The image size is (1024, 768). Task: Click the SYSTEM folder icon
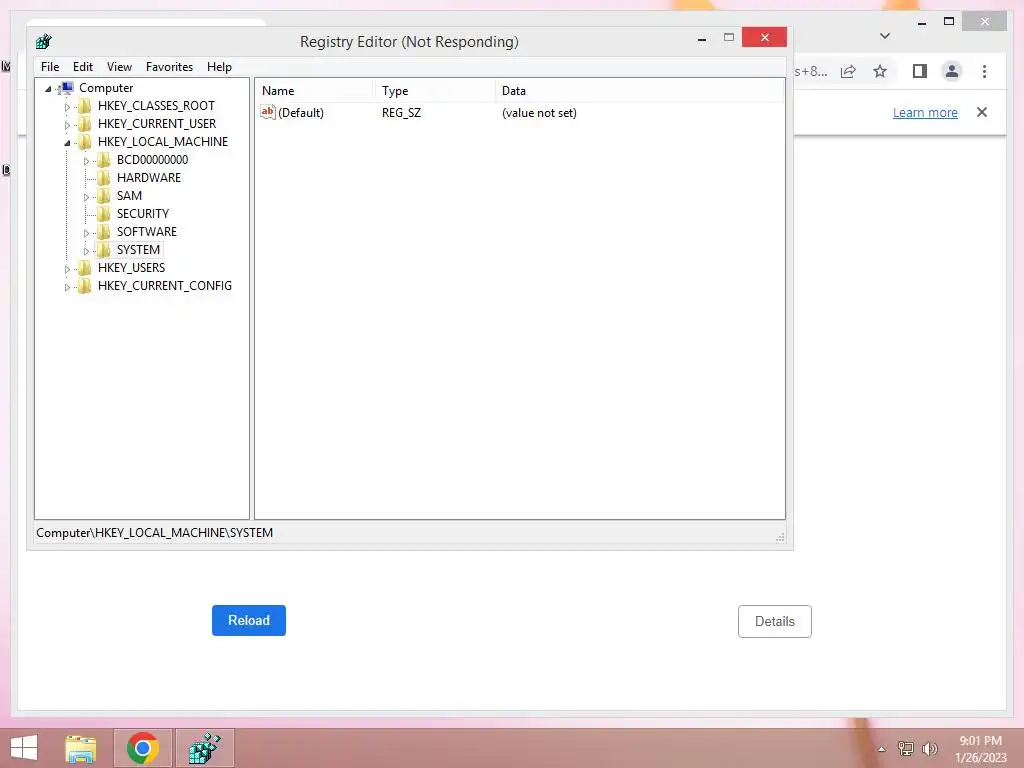coord(103,249)
